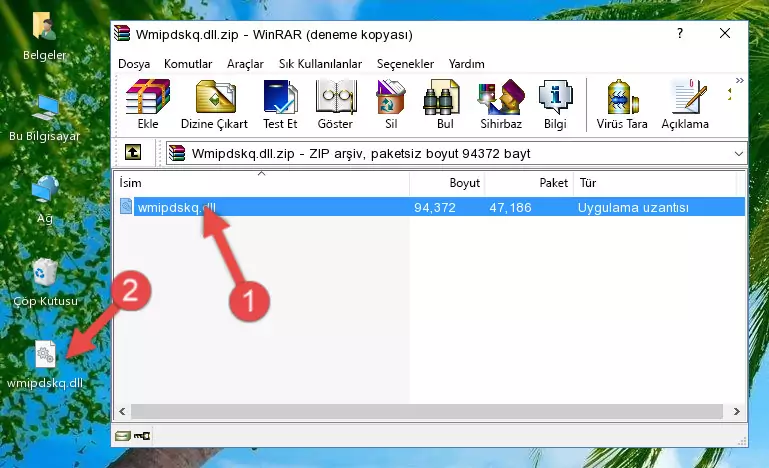Go up one folder level

coord(133,153)
